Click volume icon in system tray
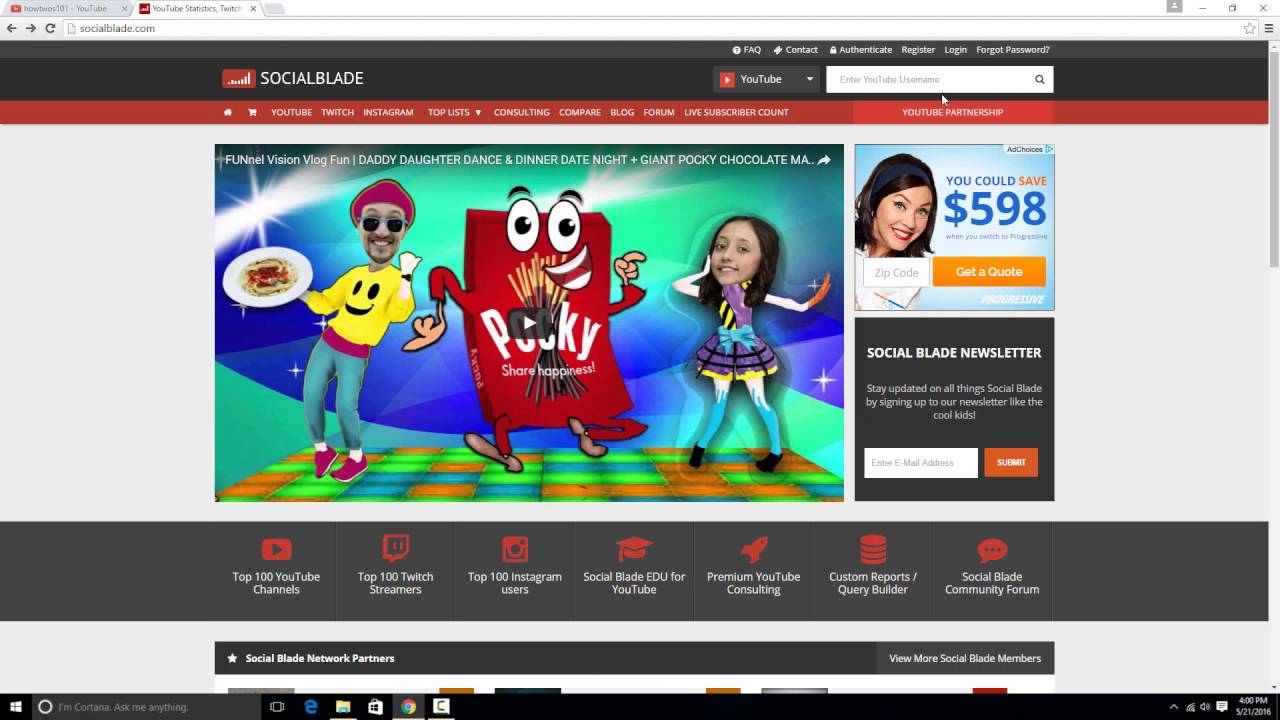This screenshot has width=1280, height=720. click(x=1205, y=707)
